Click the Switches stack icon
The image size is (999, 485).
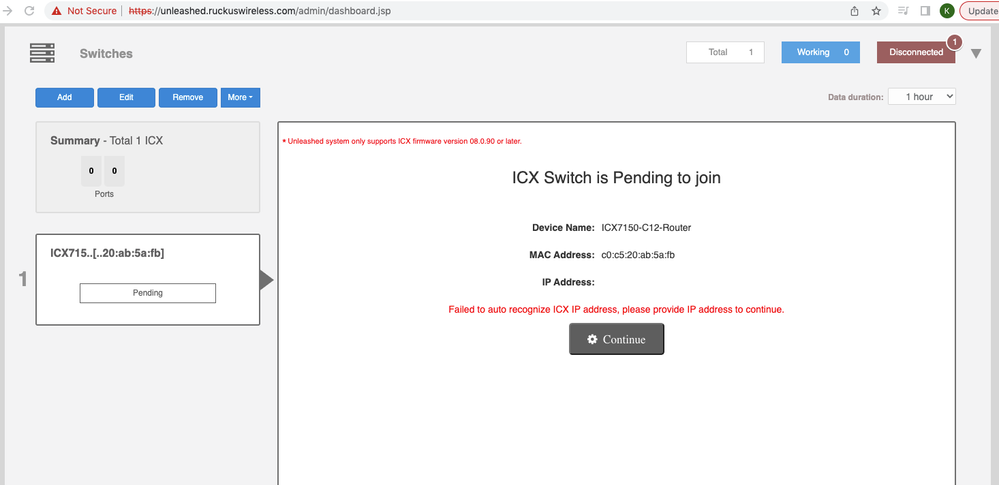point(42,53)
